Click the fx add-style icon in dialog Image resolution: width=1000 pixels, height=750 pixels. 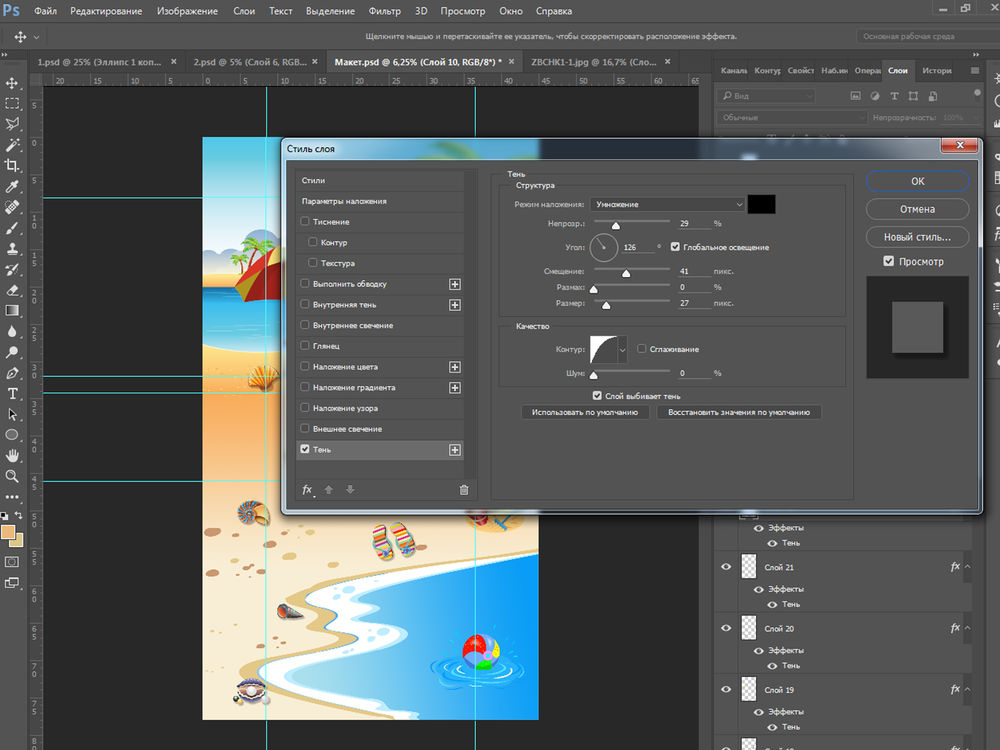(x=307, y=489)
